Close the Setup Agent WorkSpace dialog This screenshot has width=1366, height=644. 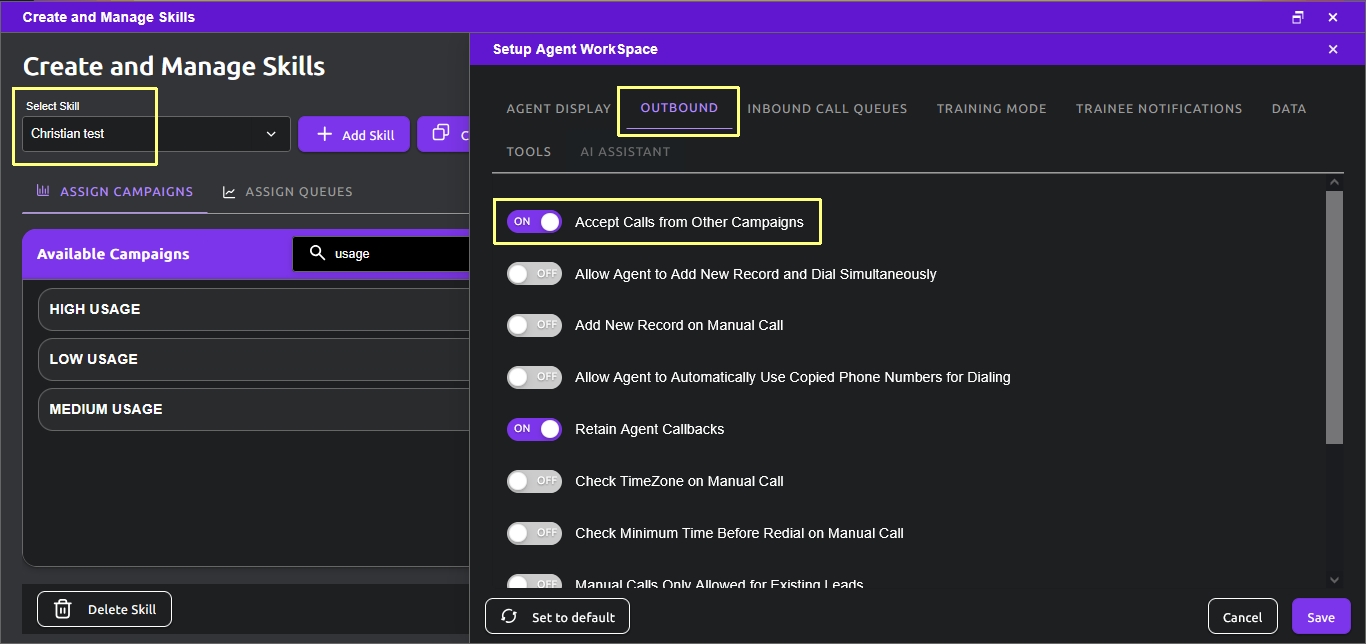1333,49
